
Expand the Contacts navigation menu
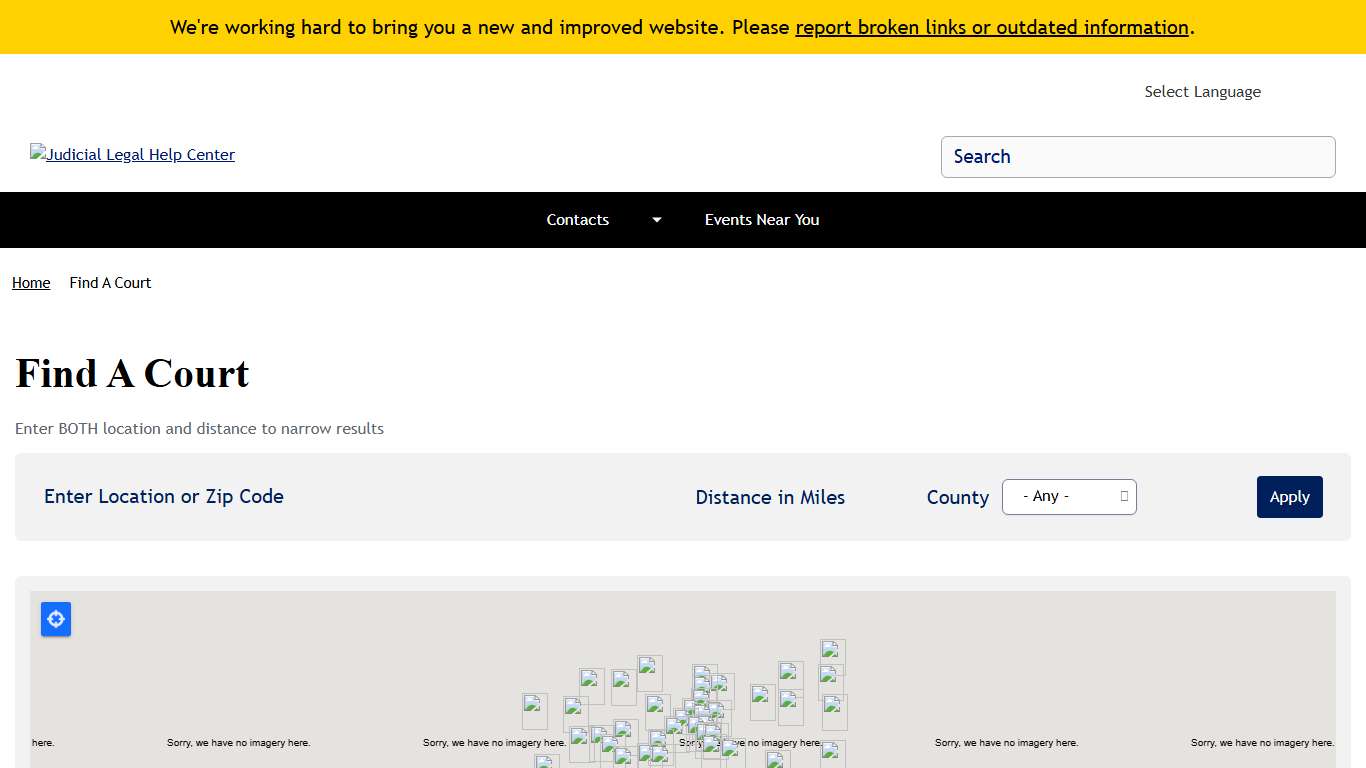coord(656,220)
